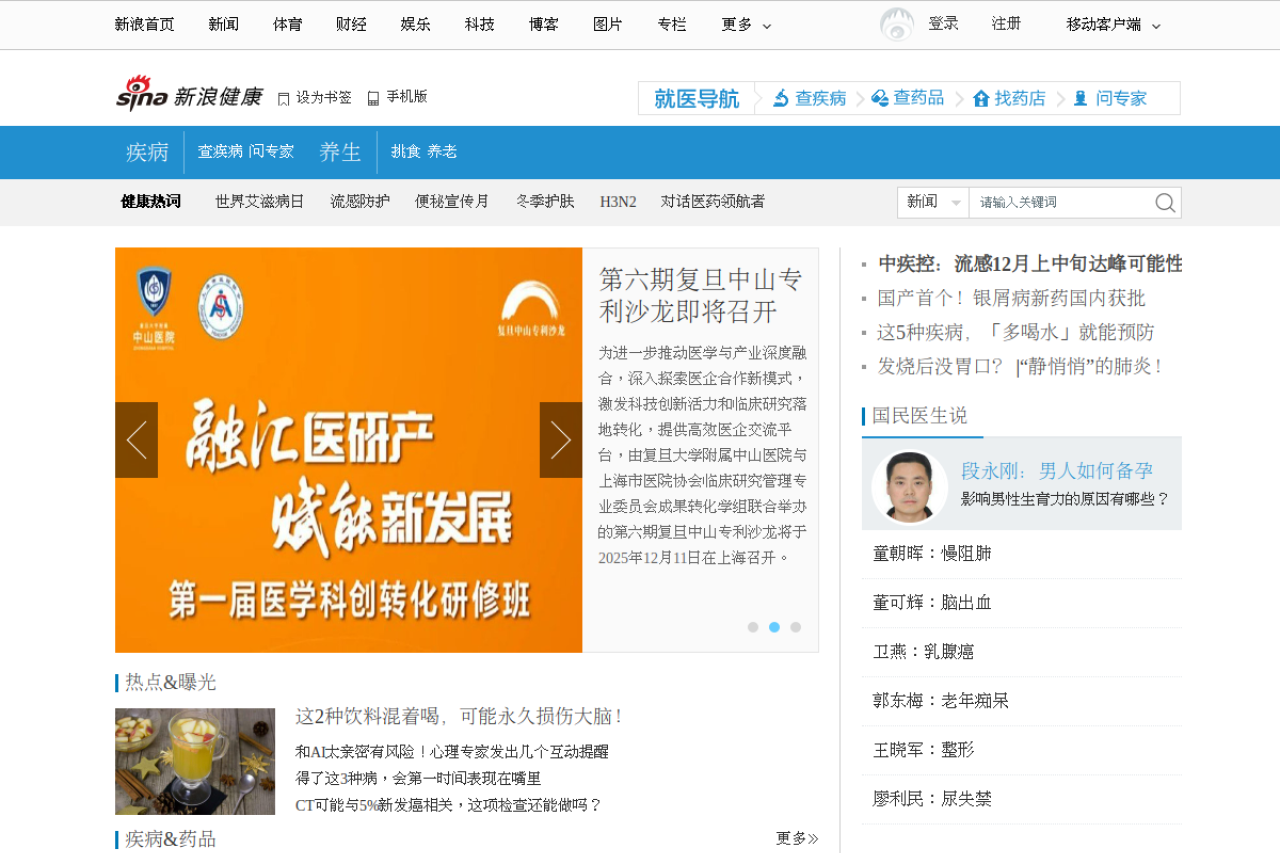Open 新浪首页 in top navigation
The height and width of the screenshot is (853, 1280).
[x=145, y=25]
